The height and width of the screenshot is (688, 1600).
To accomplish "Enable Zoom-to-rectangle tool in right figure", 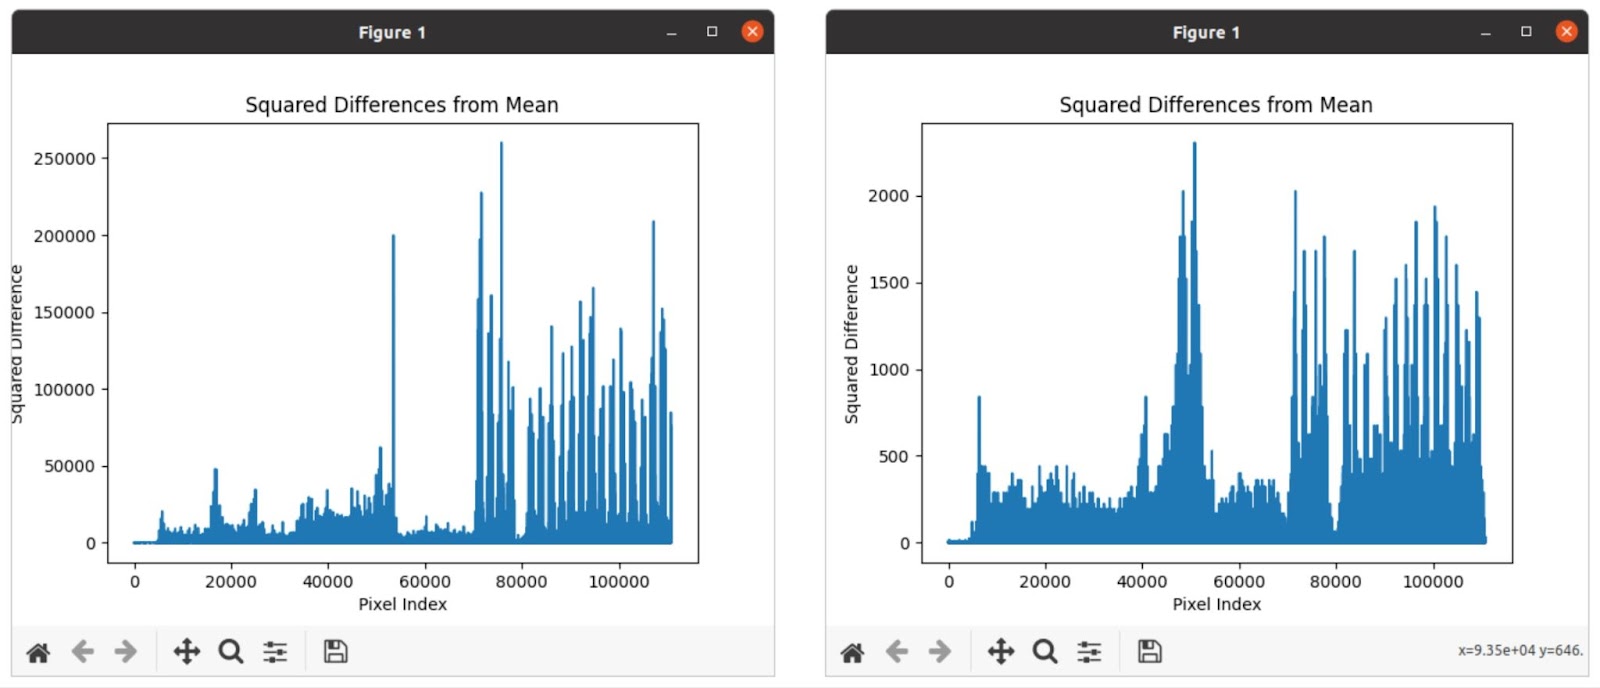I will [1045, 652].
